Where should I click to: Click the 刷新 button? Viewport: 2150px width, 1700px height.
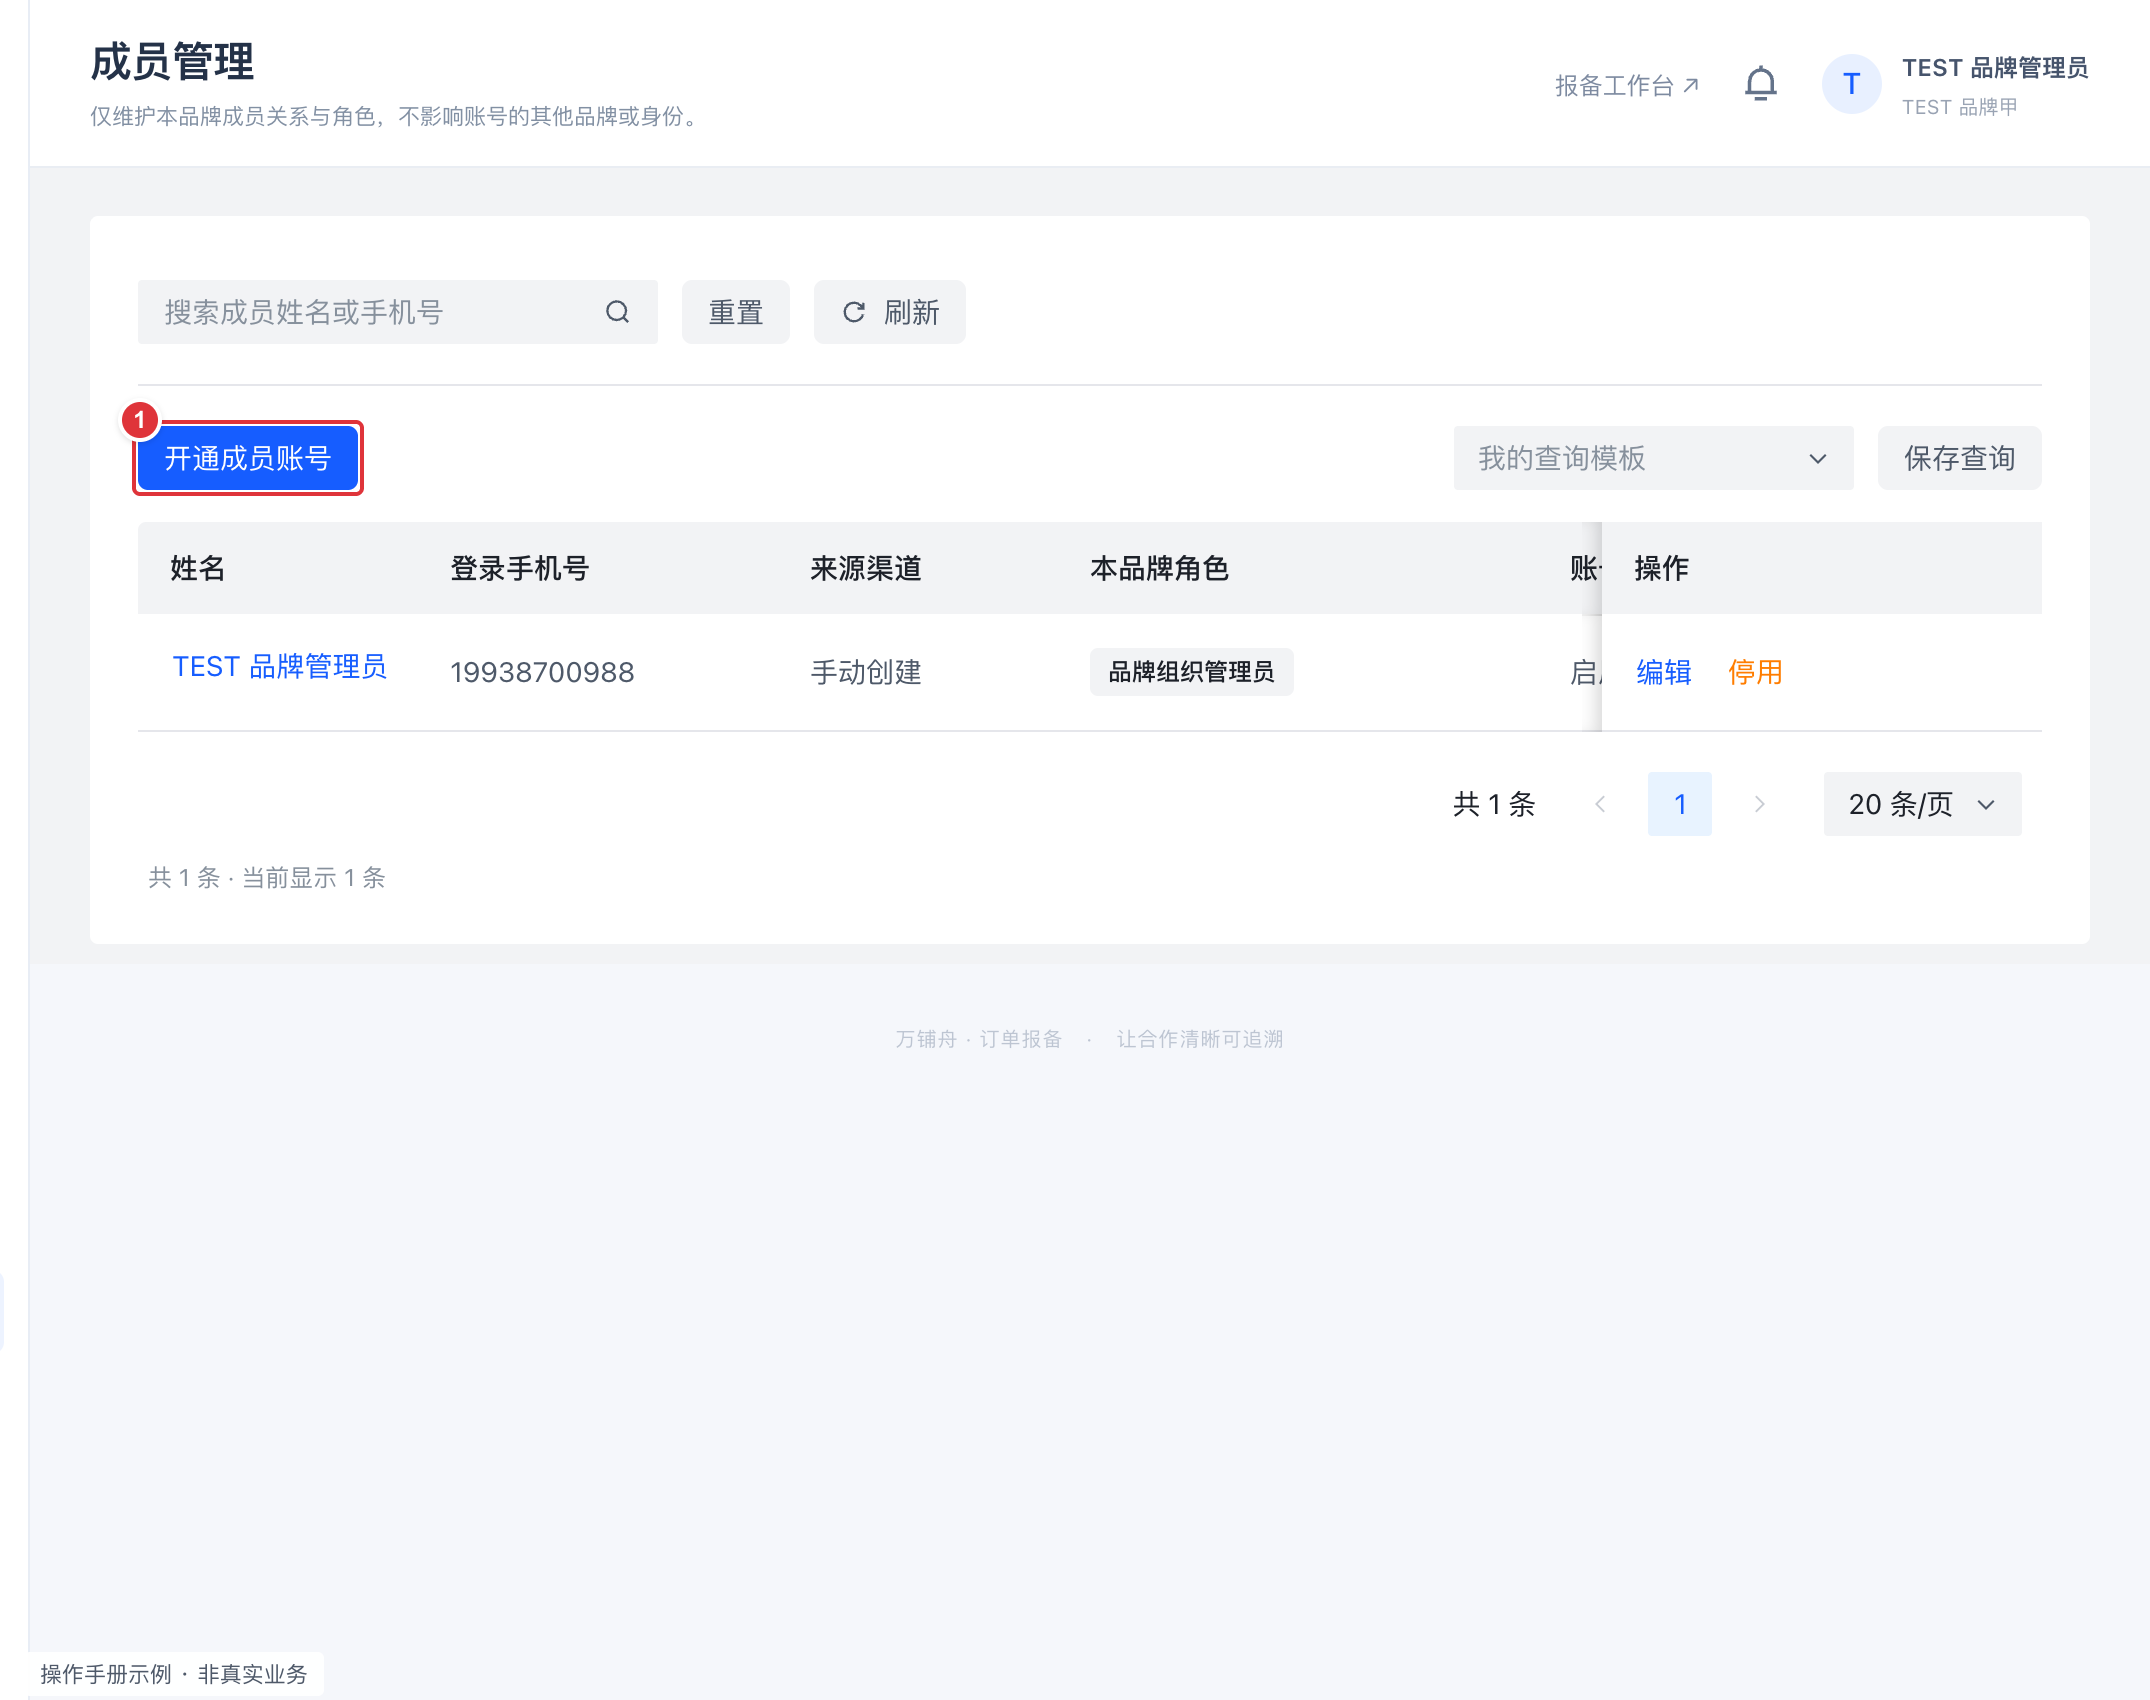[890, 312]
